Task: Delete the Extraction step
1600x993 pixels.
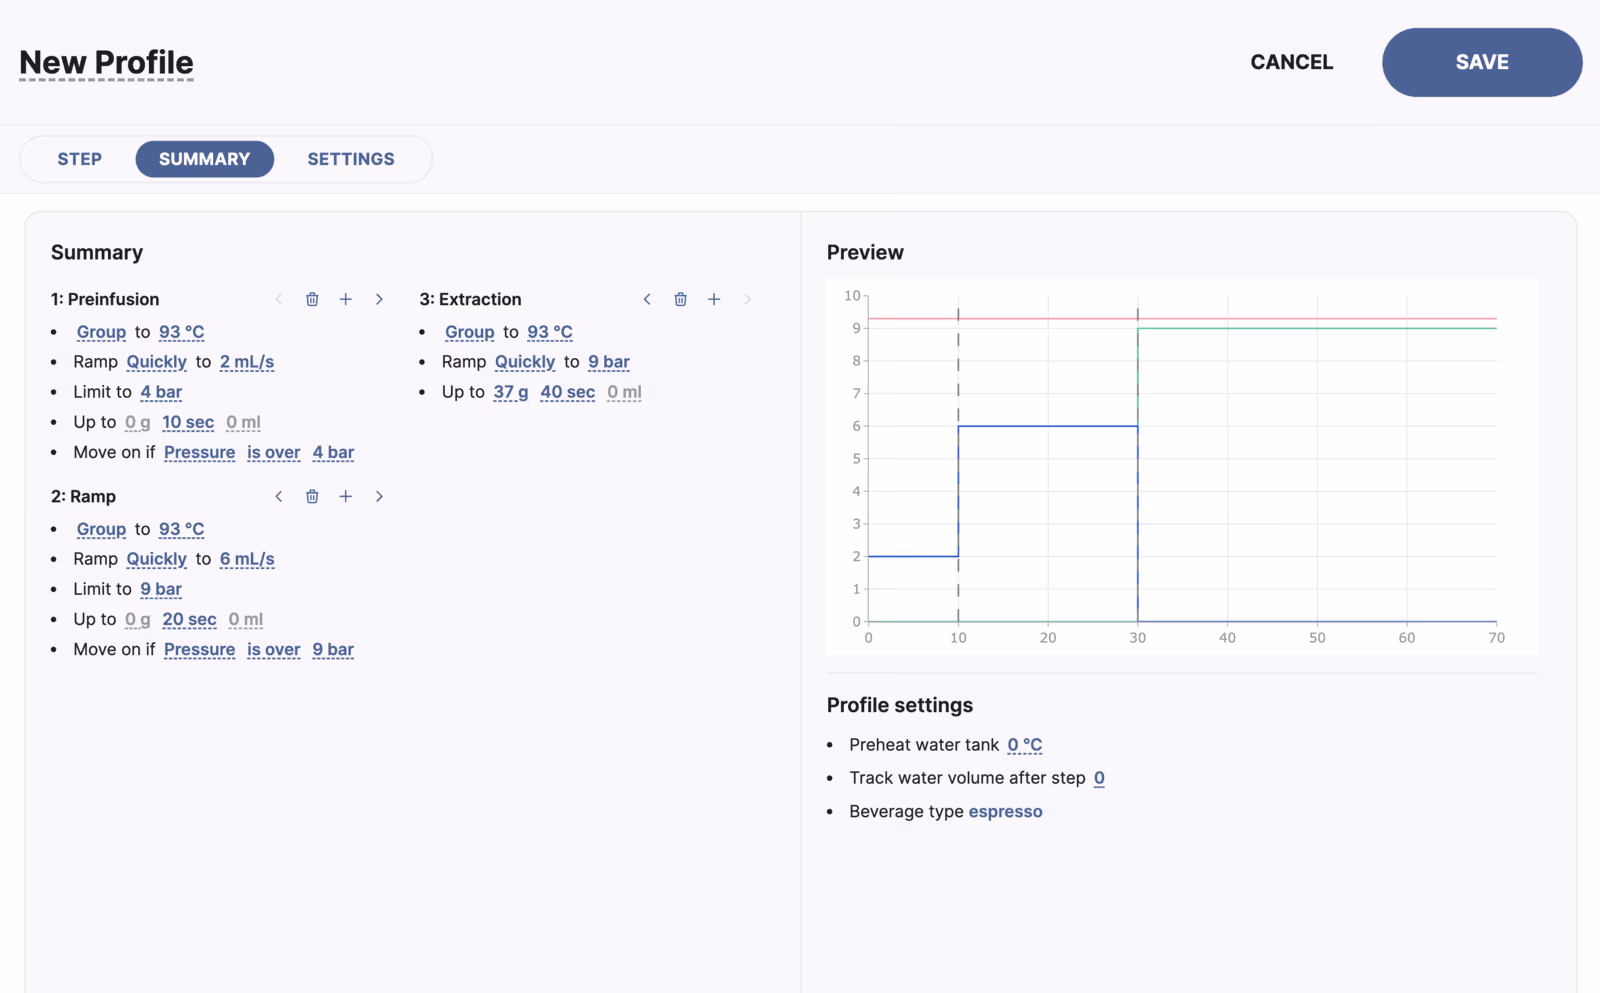Action: coord(680,299)
